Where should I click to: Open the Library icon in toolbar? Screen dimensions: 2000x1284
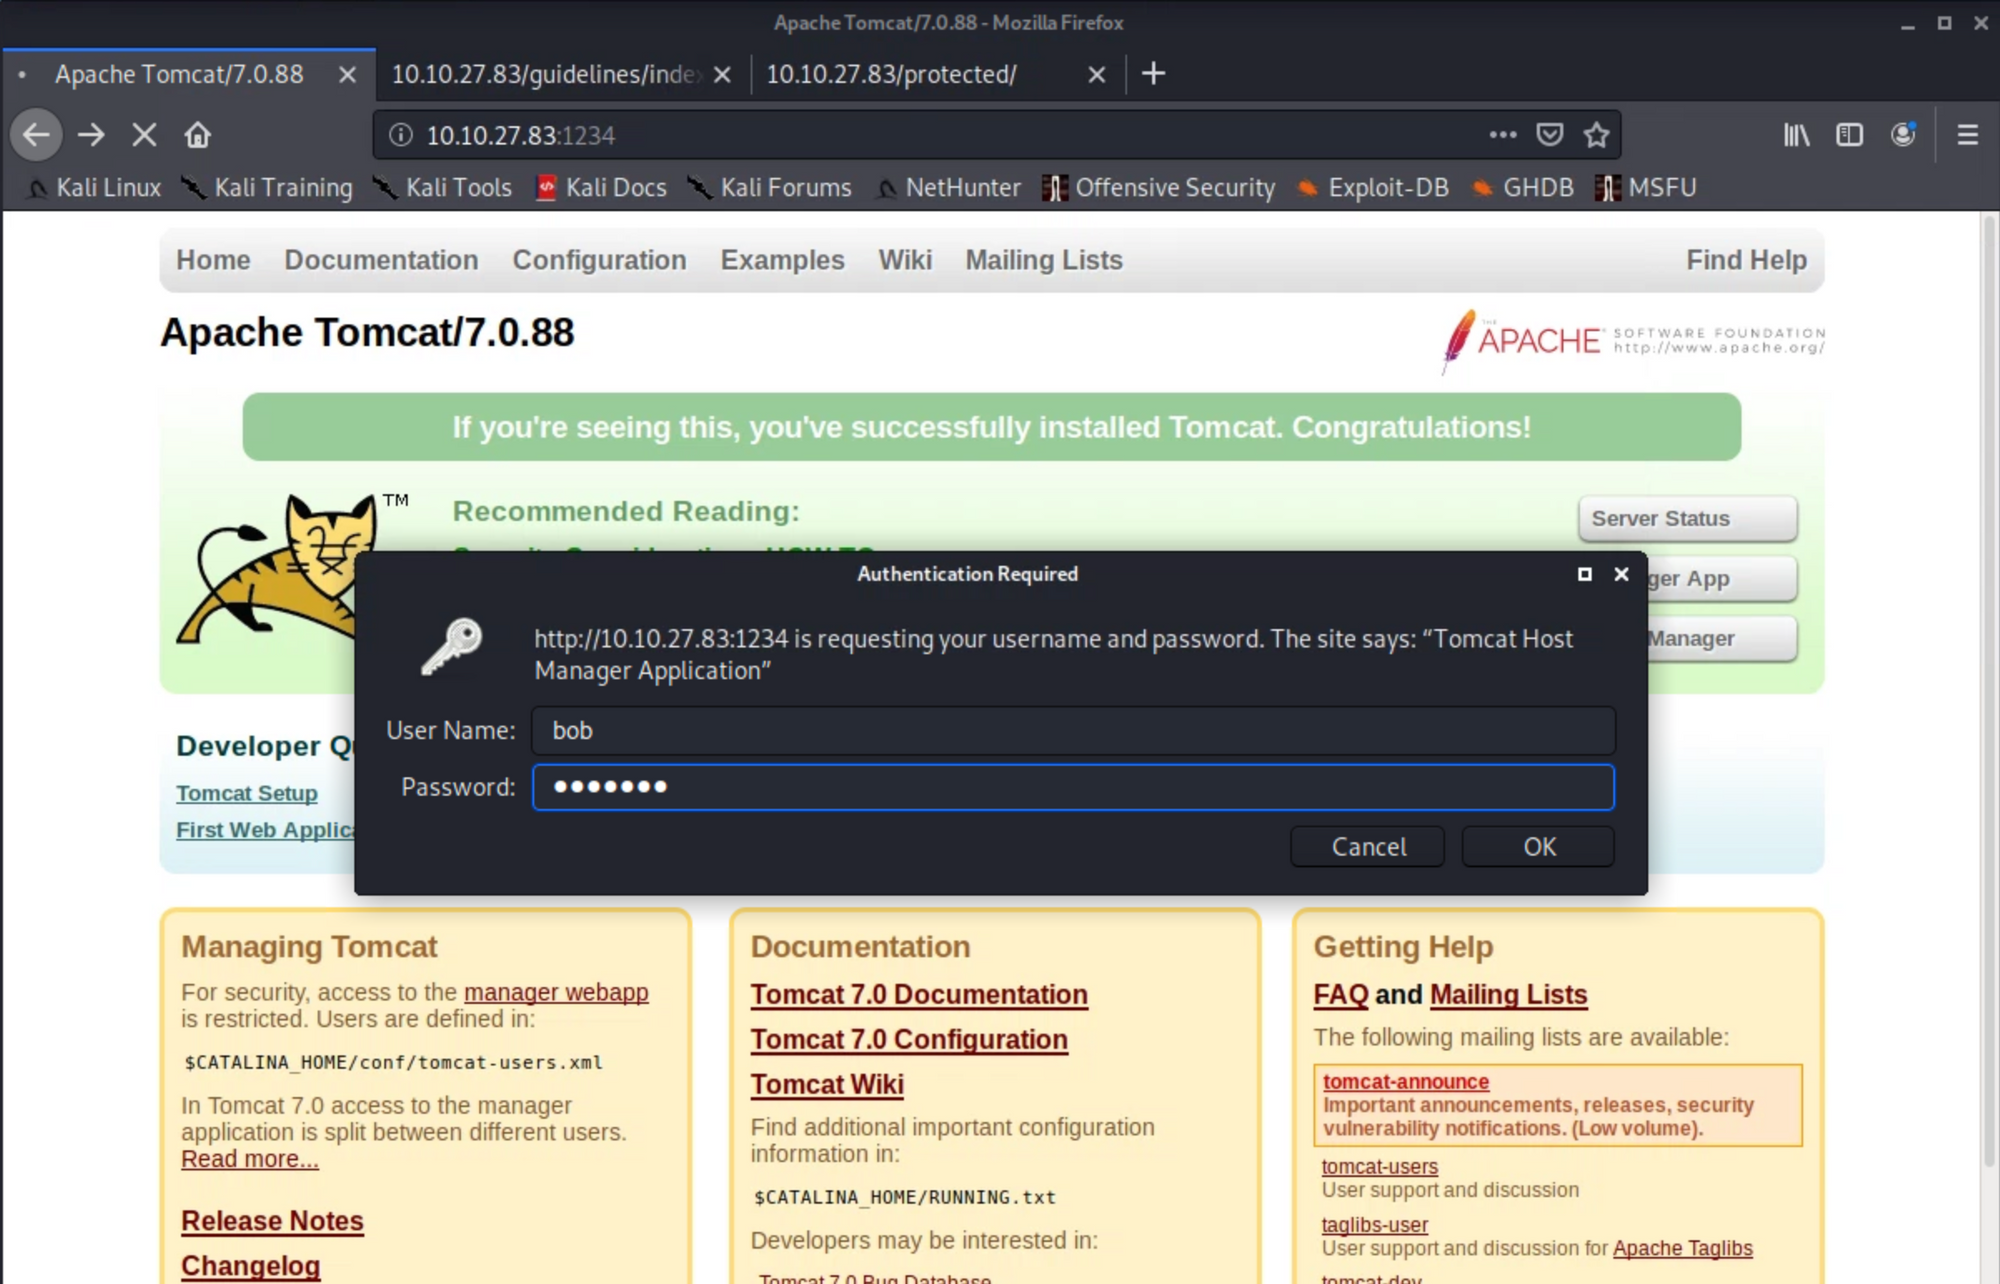pos(1796,135)
